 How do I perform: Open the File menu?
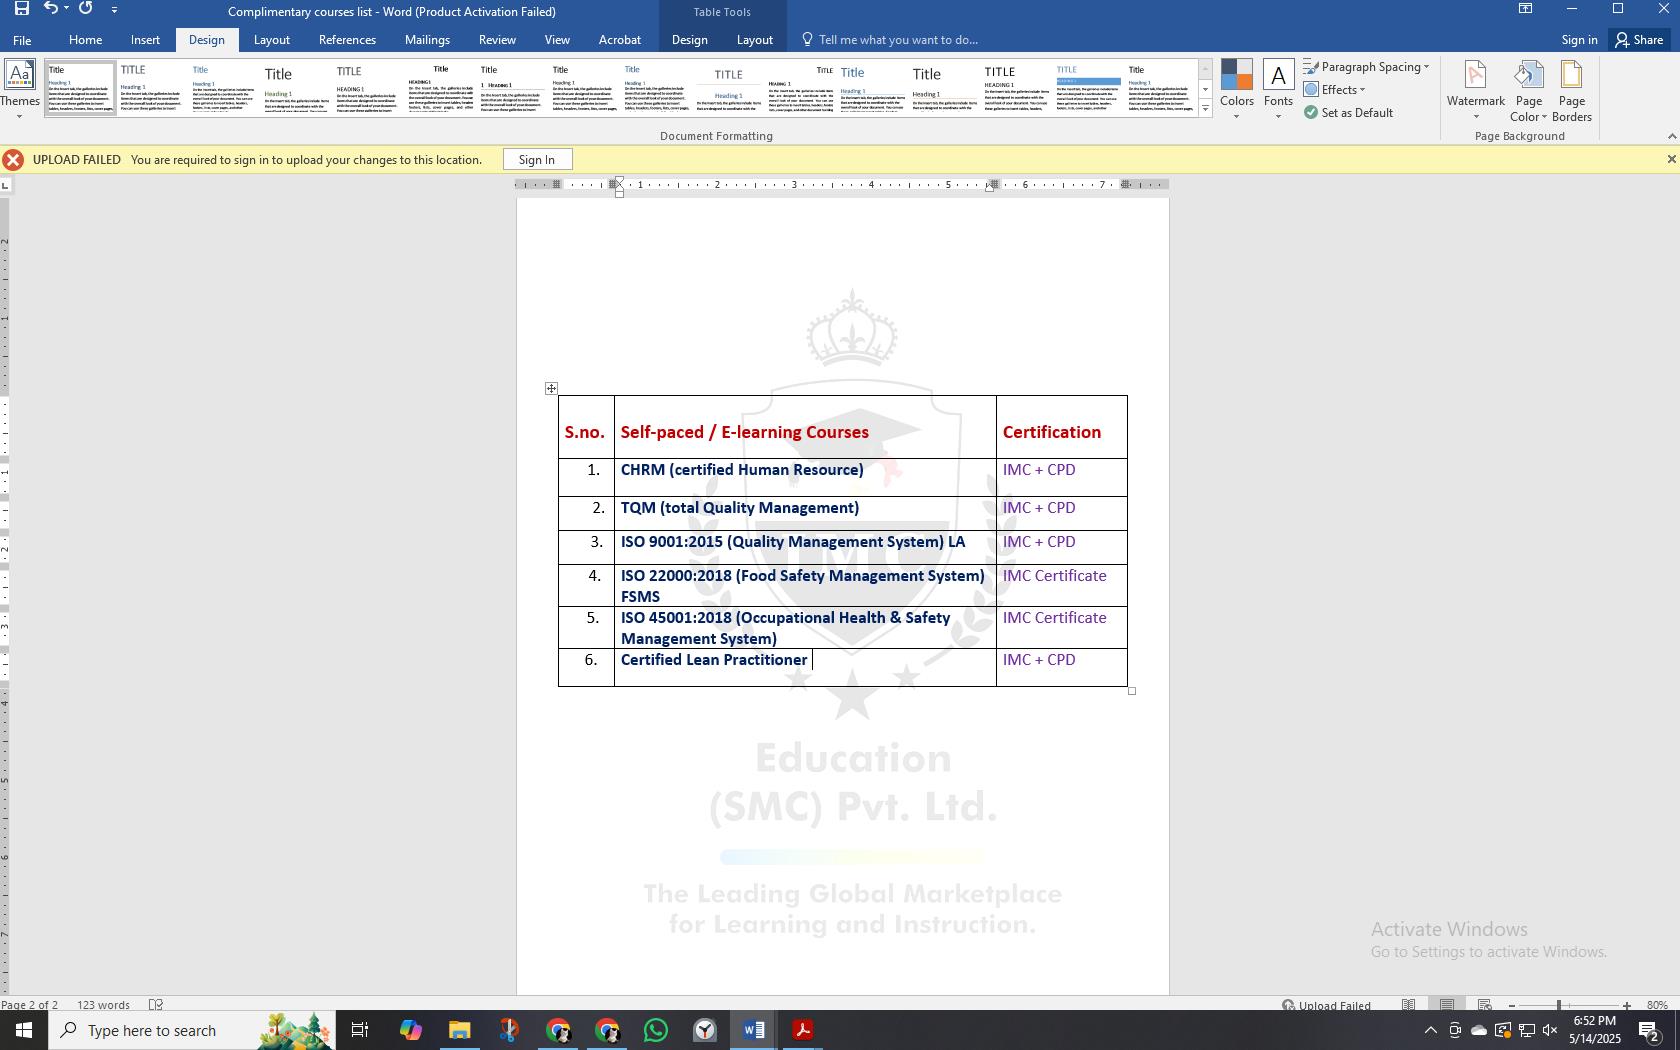22,40
